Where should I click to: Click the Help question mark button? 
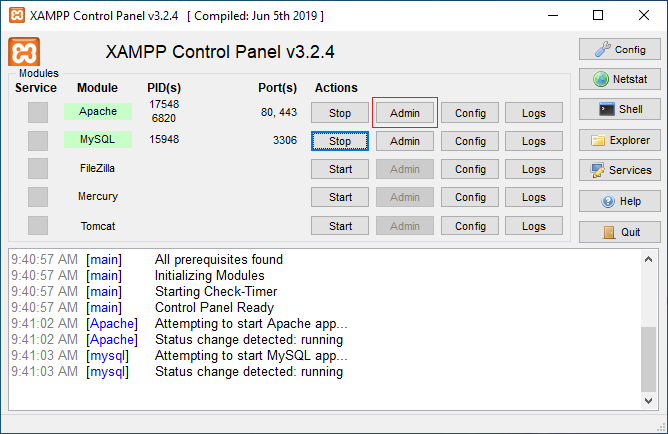pyautogui.click(x=619, y=202)
